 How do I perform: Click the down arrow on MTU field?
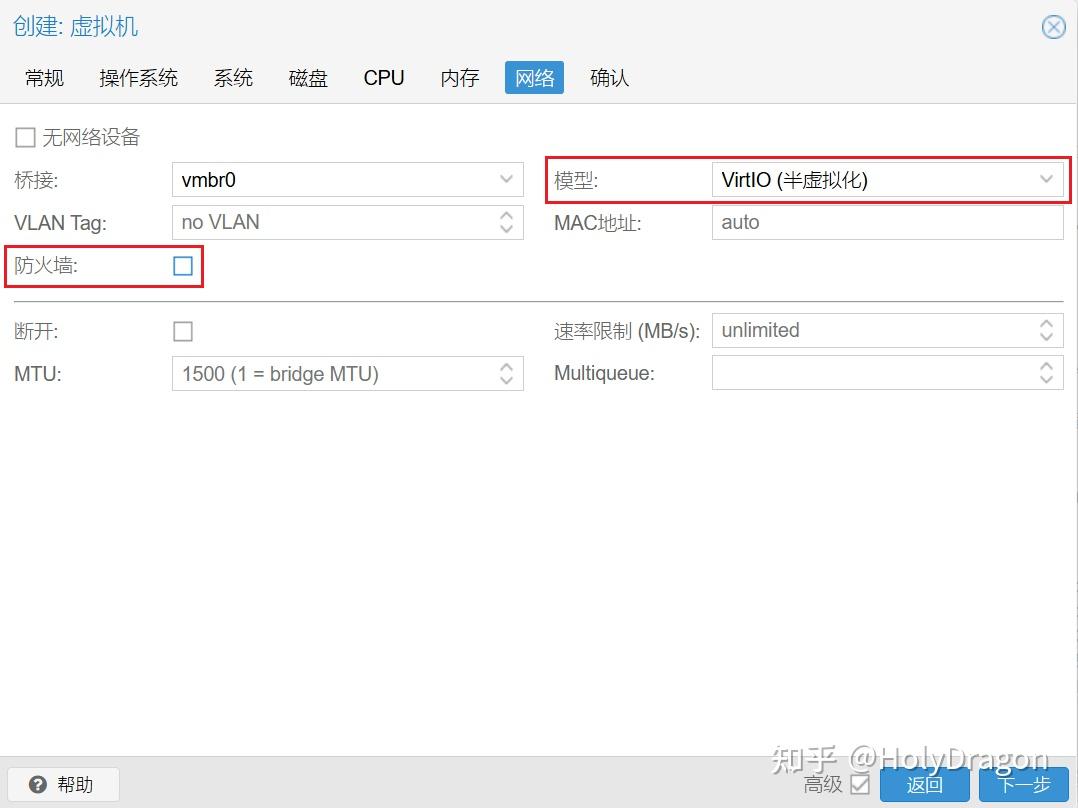(x=506, y=380)
